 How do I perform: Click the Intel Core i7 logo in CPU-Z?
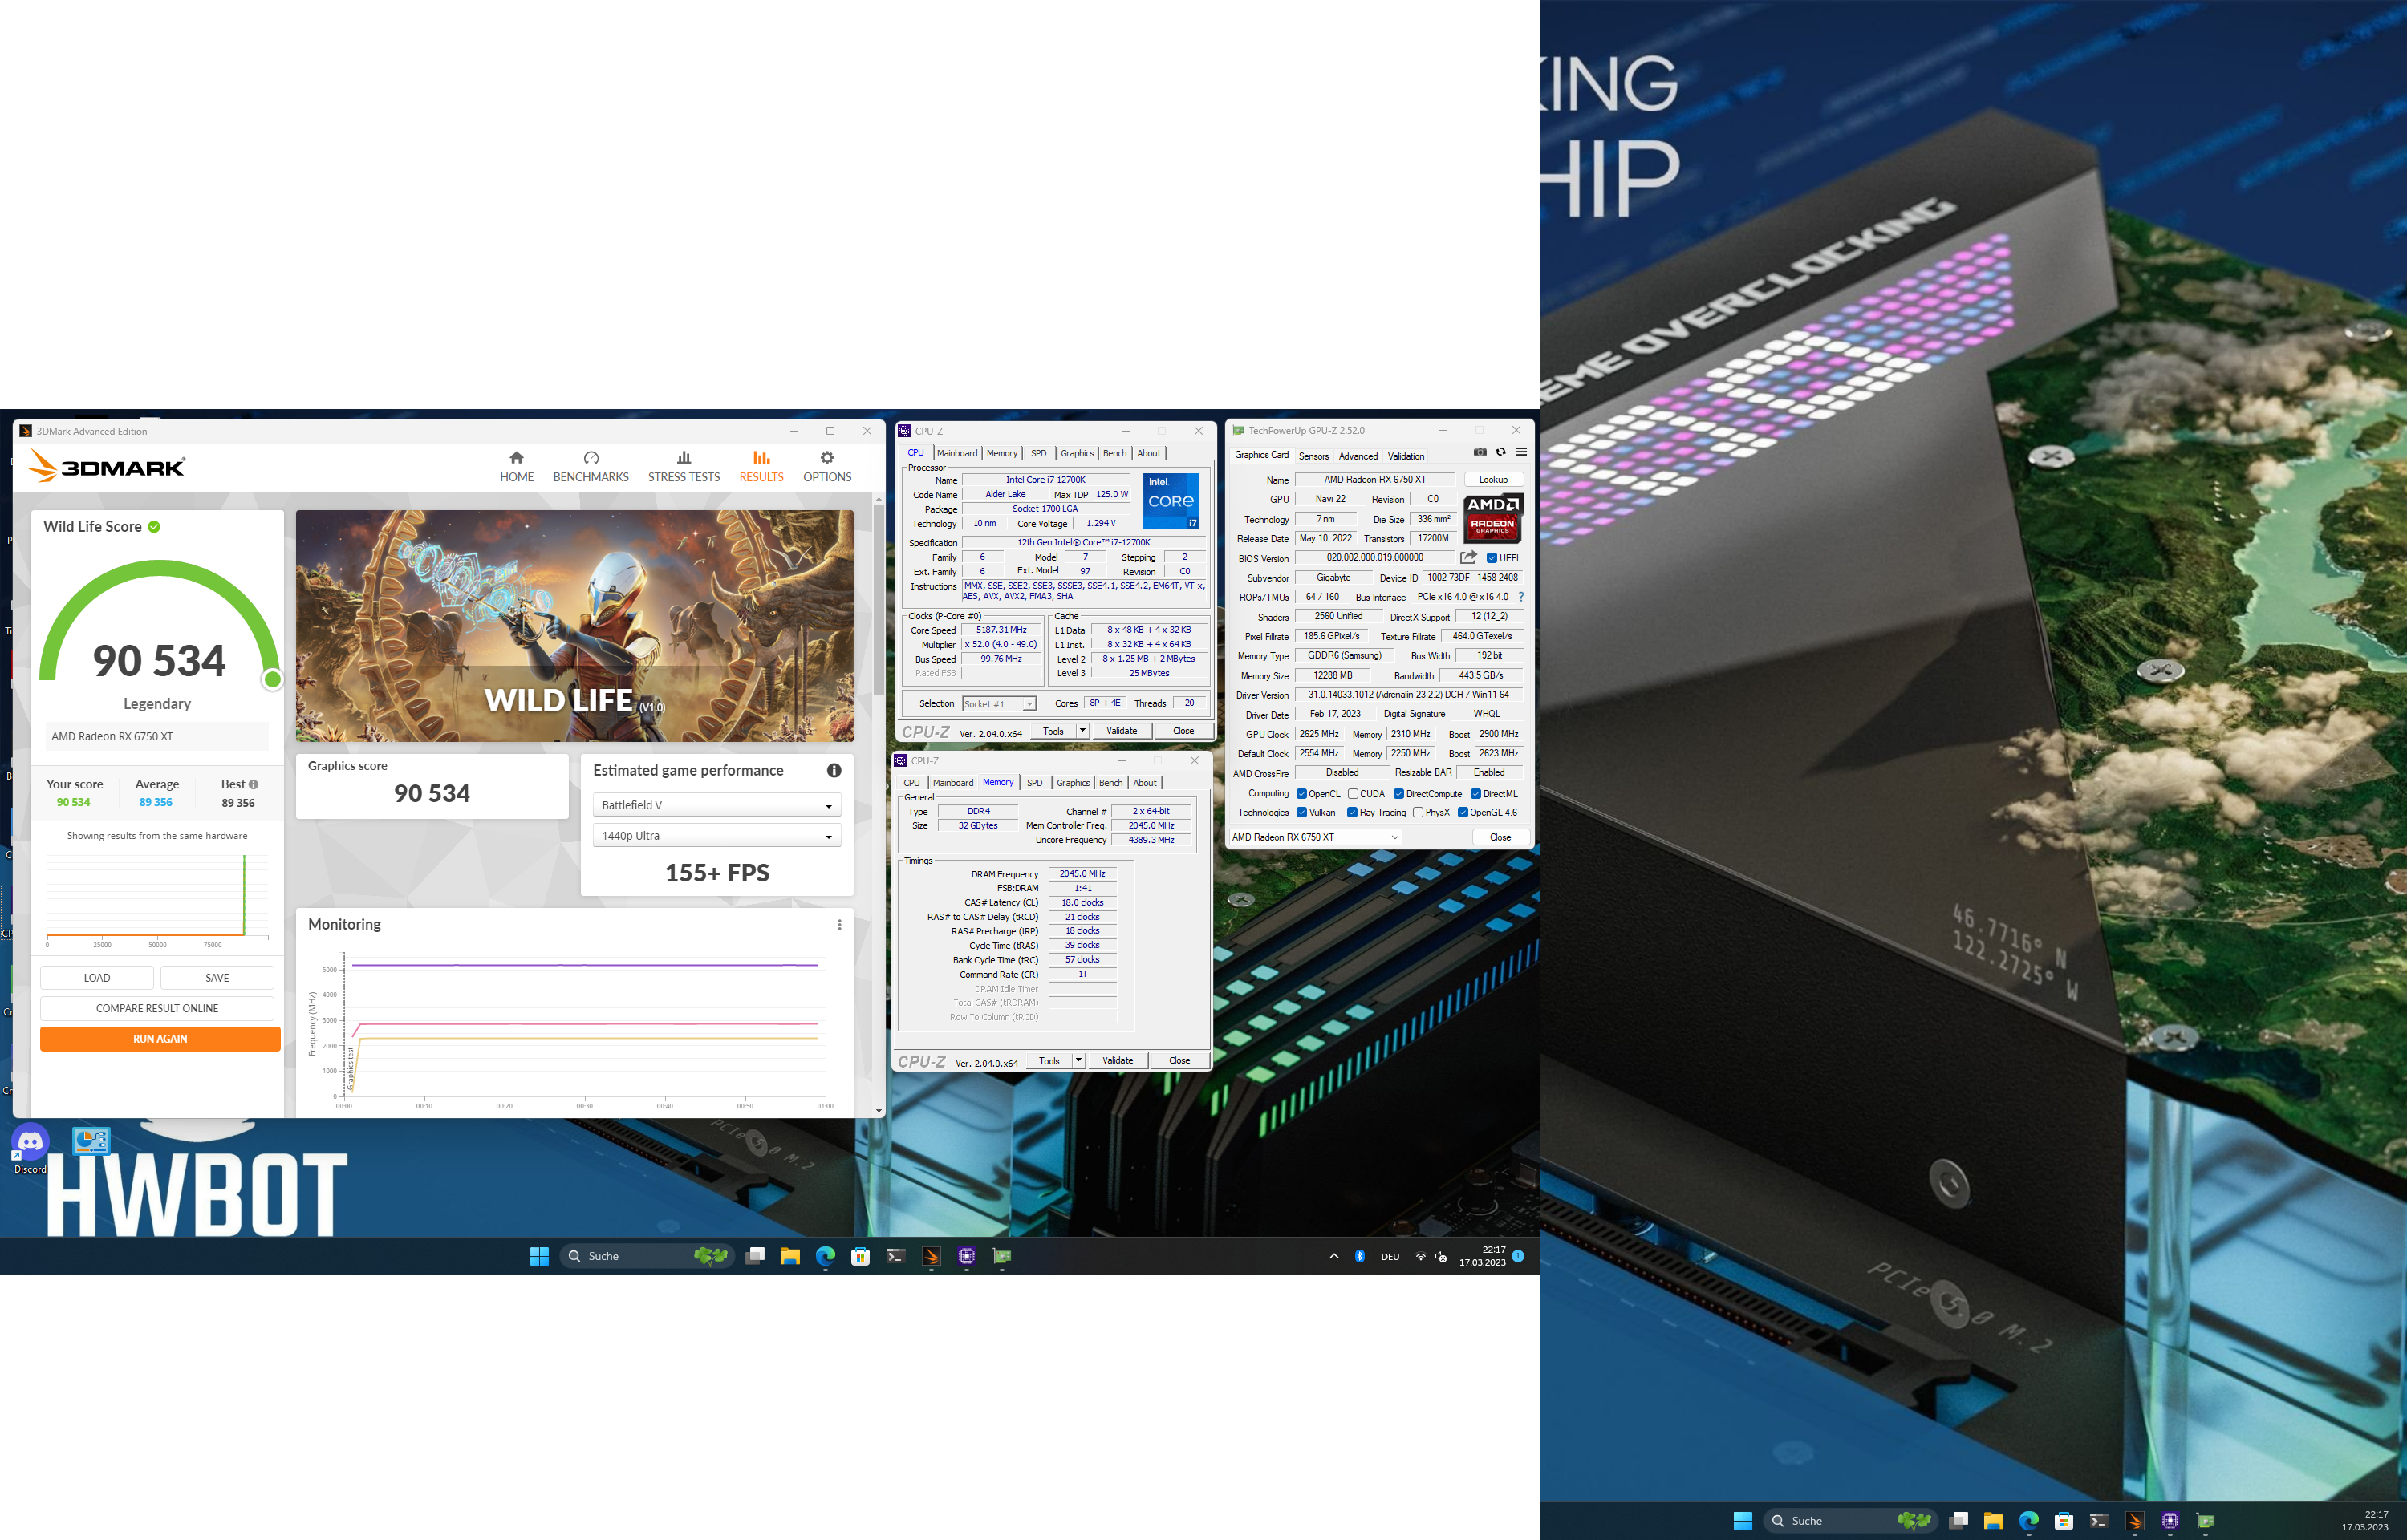1170,501
